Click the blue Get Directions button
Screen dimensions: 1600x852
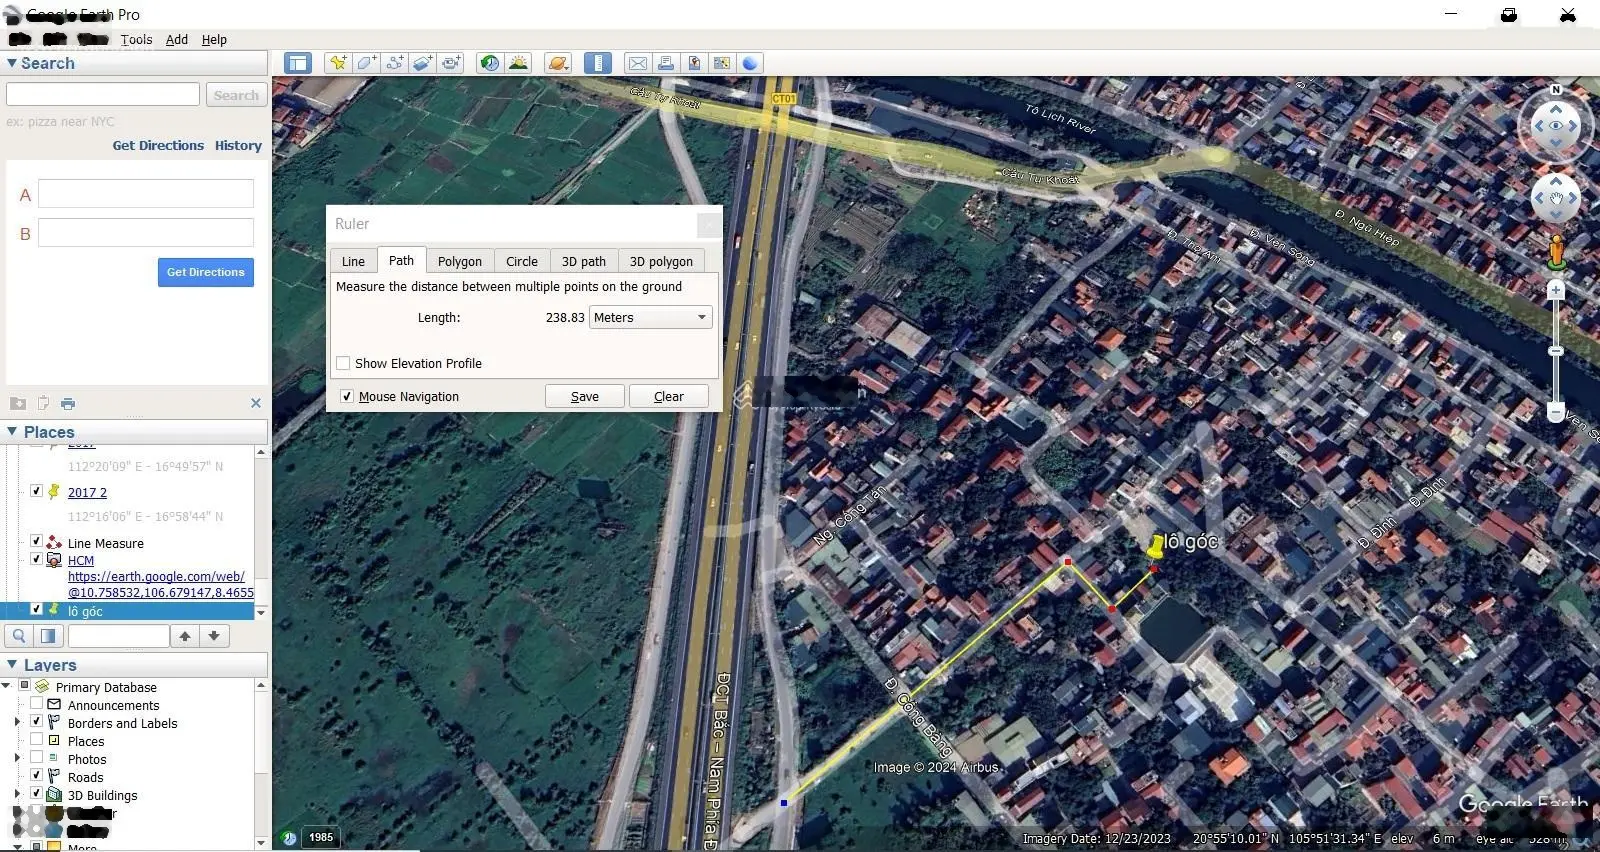[x=206, y=272]
